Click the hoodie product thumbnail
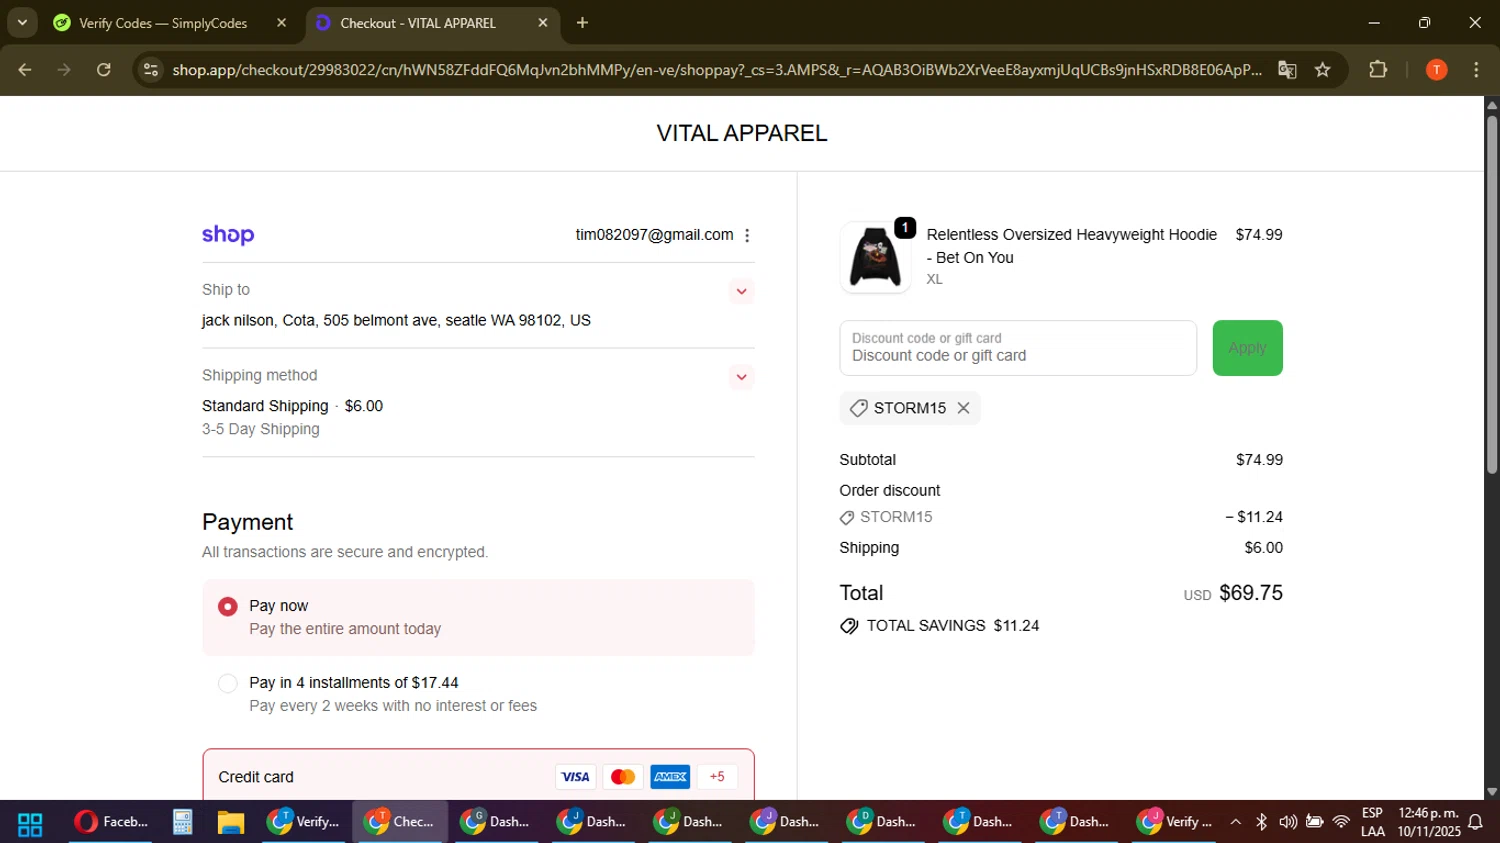This screenshot has height=843, width=1500. (x=875, y=257)
